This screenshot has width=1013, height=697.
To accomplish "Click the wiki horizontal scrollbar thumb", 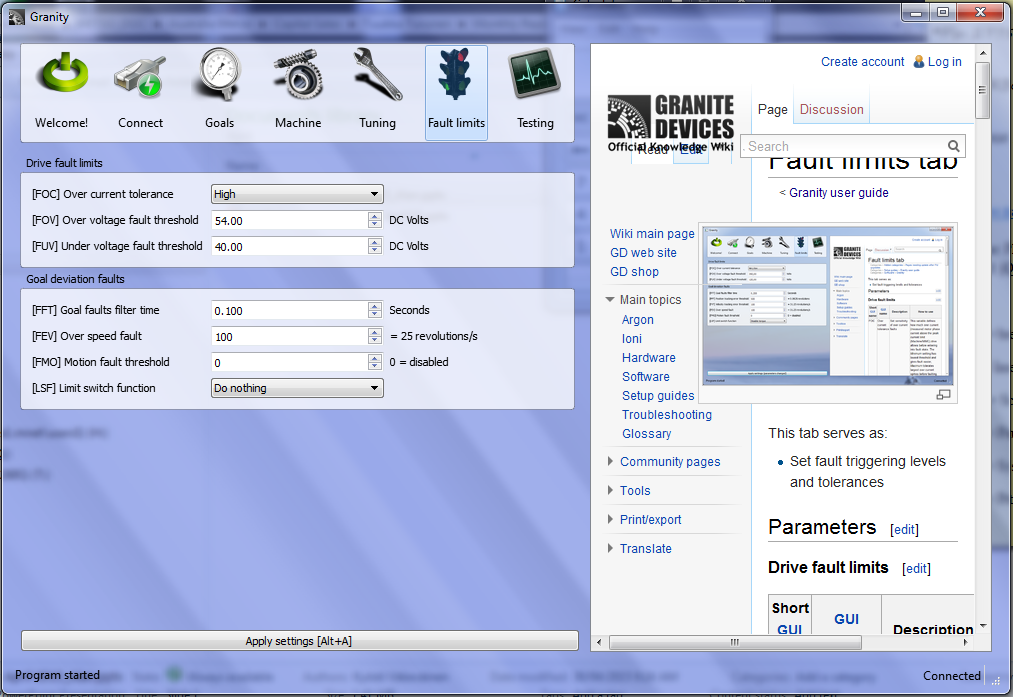I will (x=735, y=642).
